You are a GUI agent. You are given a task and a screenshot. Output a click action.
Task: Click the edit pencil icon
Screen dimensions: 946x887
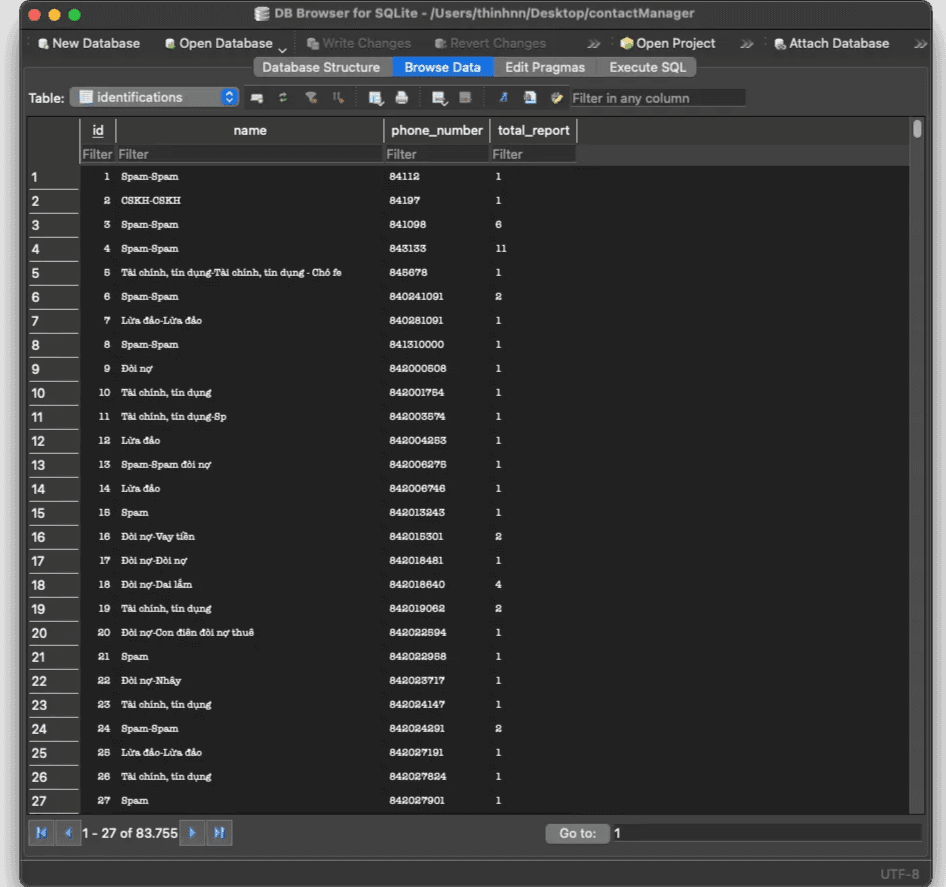pos(556,98)
